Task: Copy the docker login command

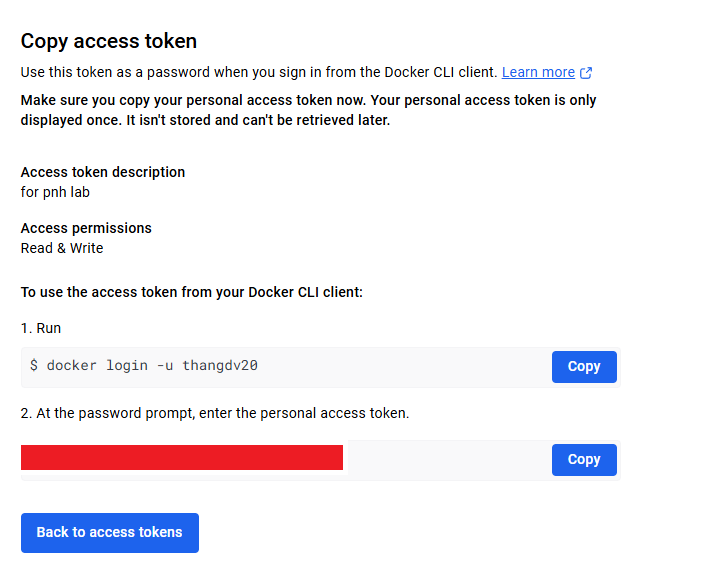Action: (584, 367)
